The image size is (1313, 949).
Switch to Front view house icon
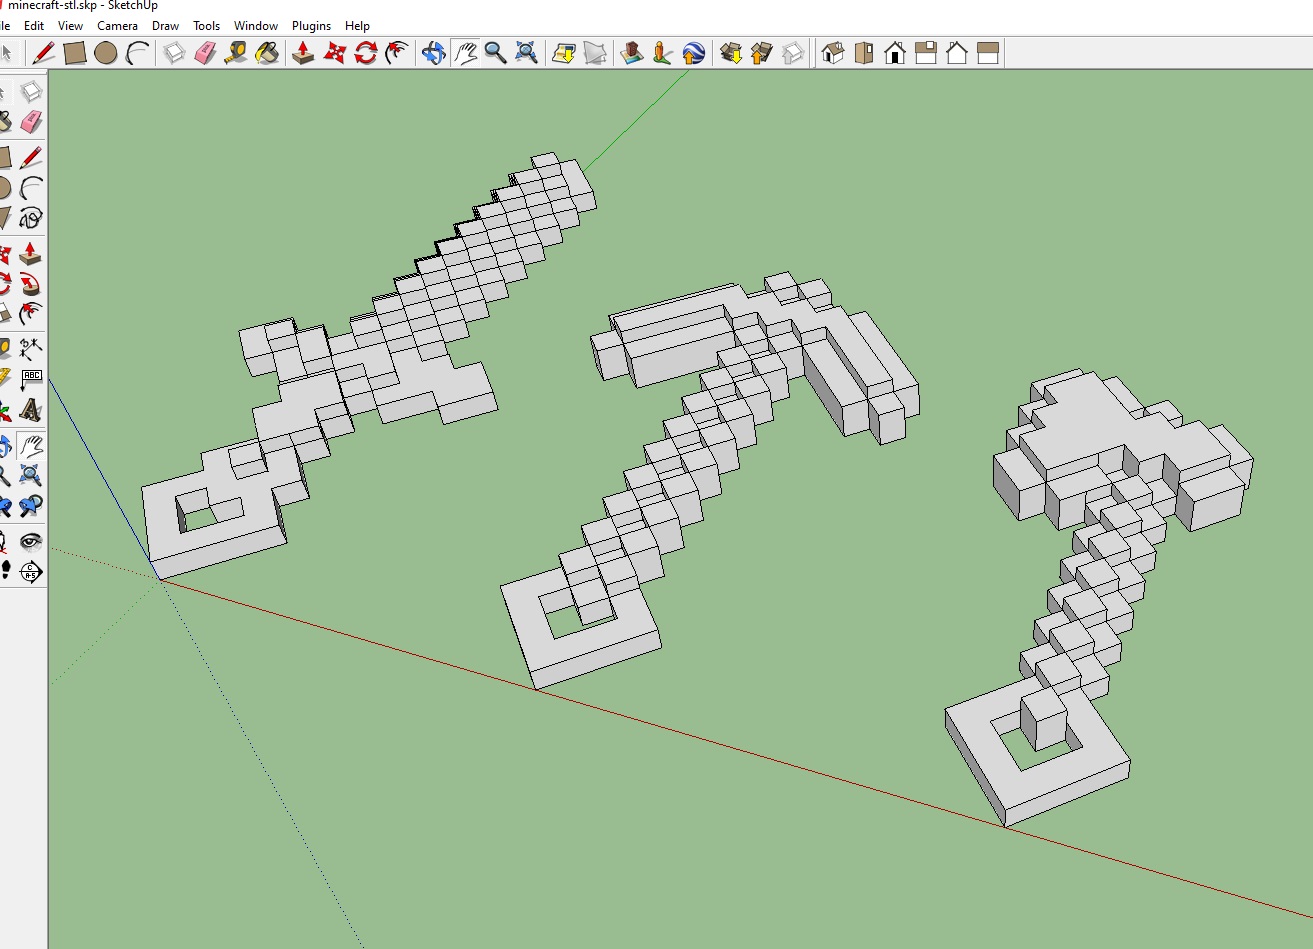pyautogui.click(x=895, y=53)
